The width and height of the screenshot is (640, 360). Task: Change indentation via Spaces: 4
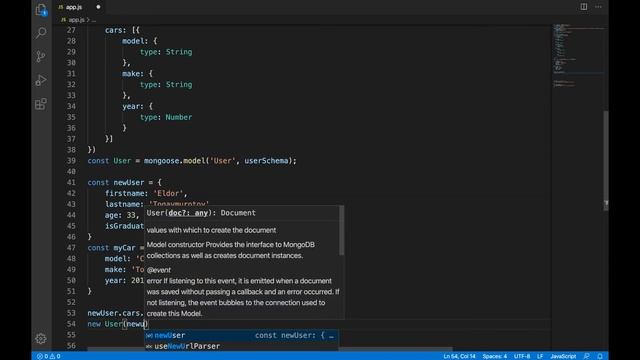point(495,356)
